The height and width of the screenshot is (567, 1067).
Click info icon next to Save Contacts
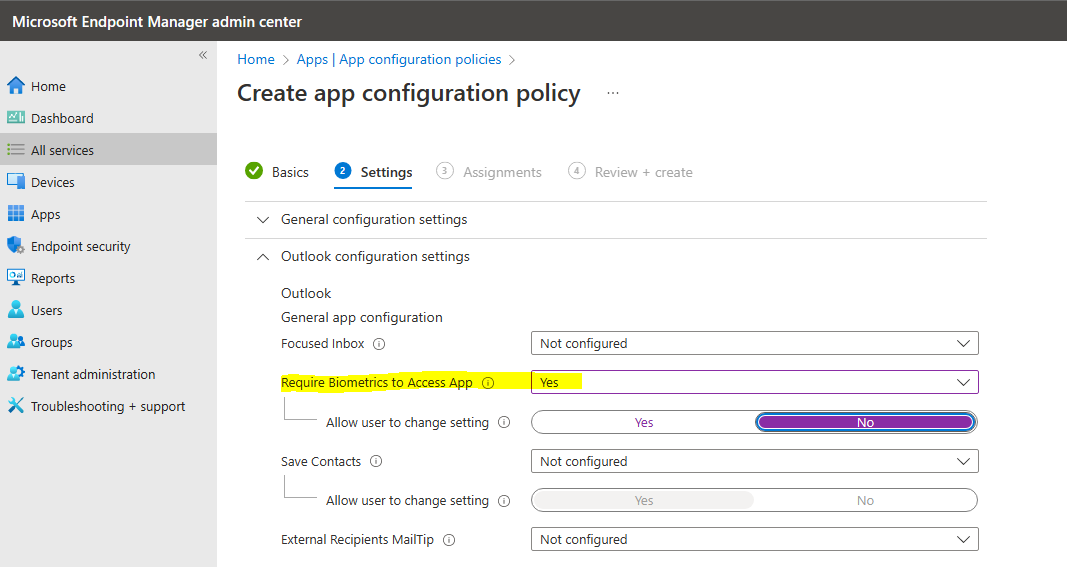pyautogui.click(x=376, y=461)
